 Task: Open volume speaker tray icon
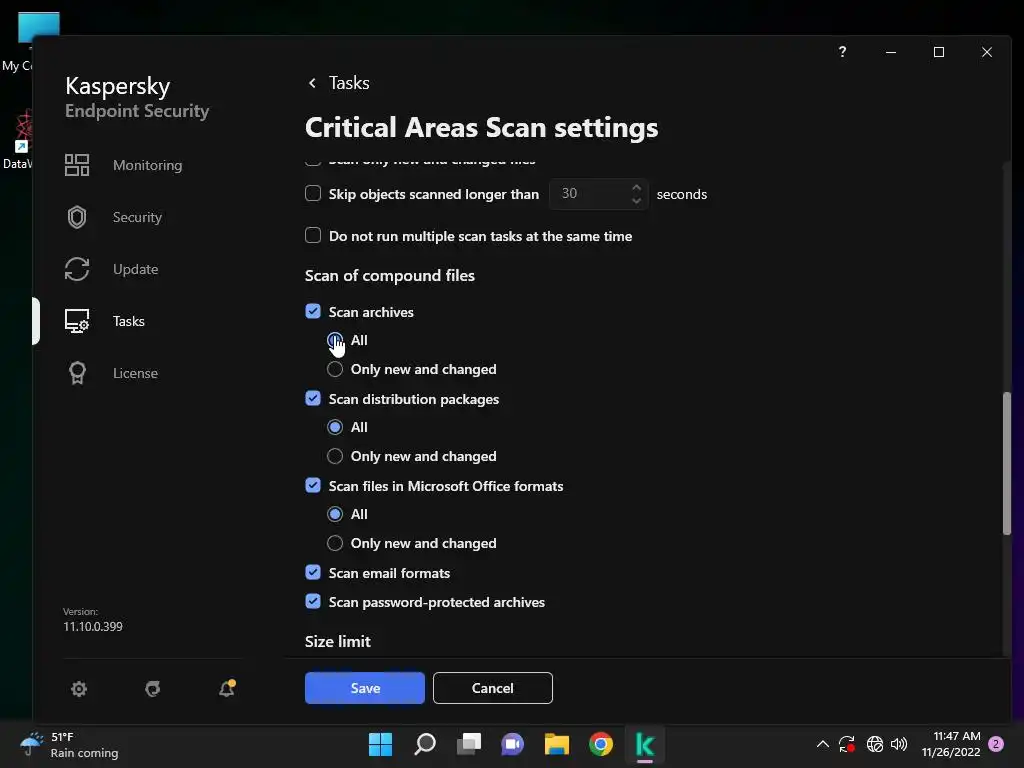coord(899,744)
